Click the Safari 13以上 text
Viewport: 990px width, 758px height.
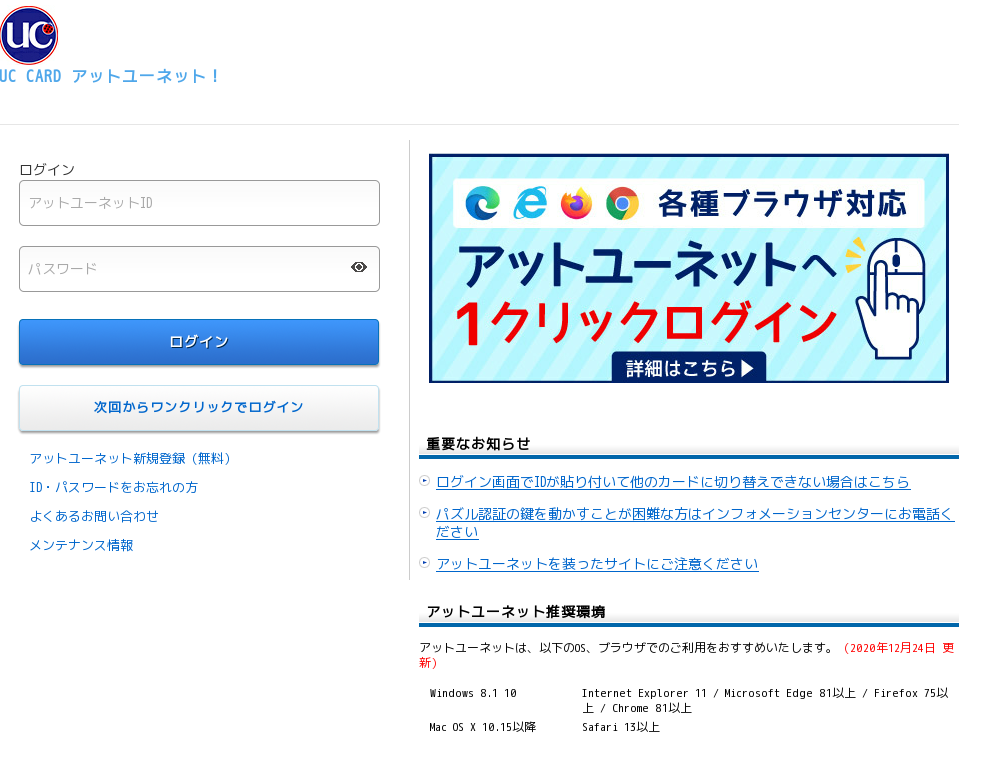click(621, 727)
